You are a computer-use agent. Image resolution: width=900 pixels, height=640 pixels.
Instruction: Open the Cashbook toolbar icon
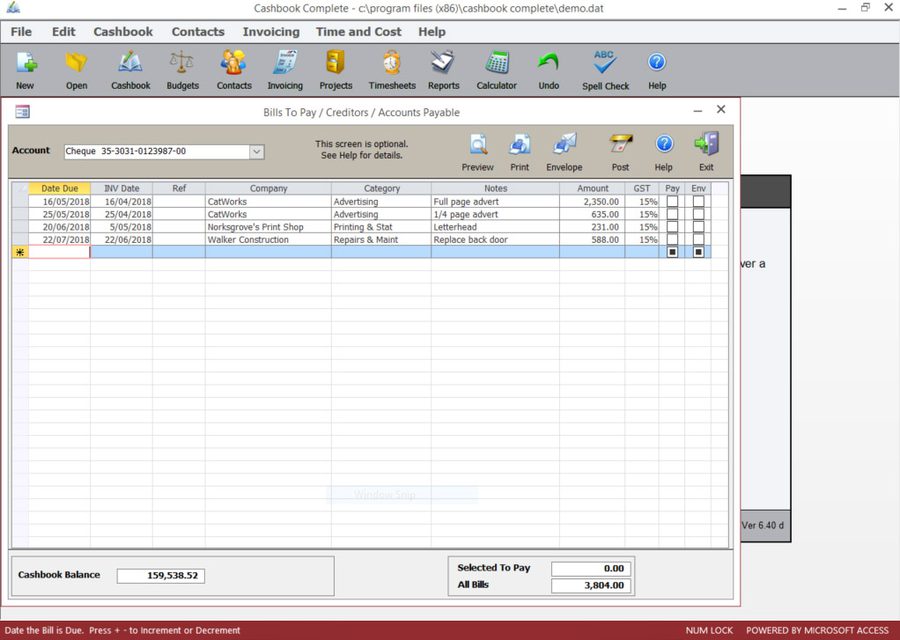coord(130,63)
